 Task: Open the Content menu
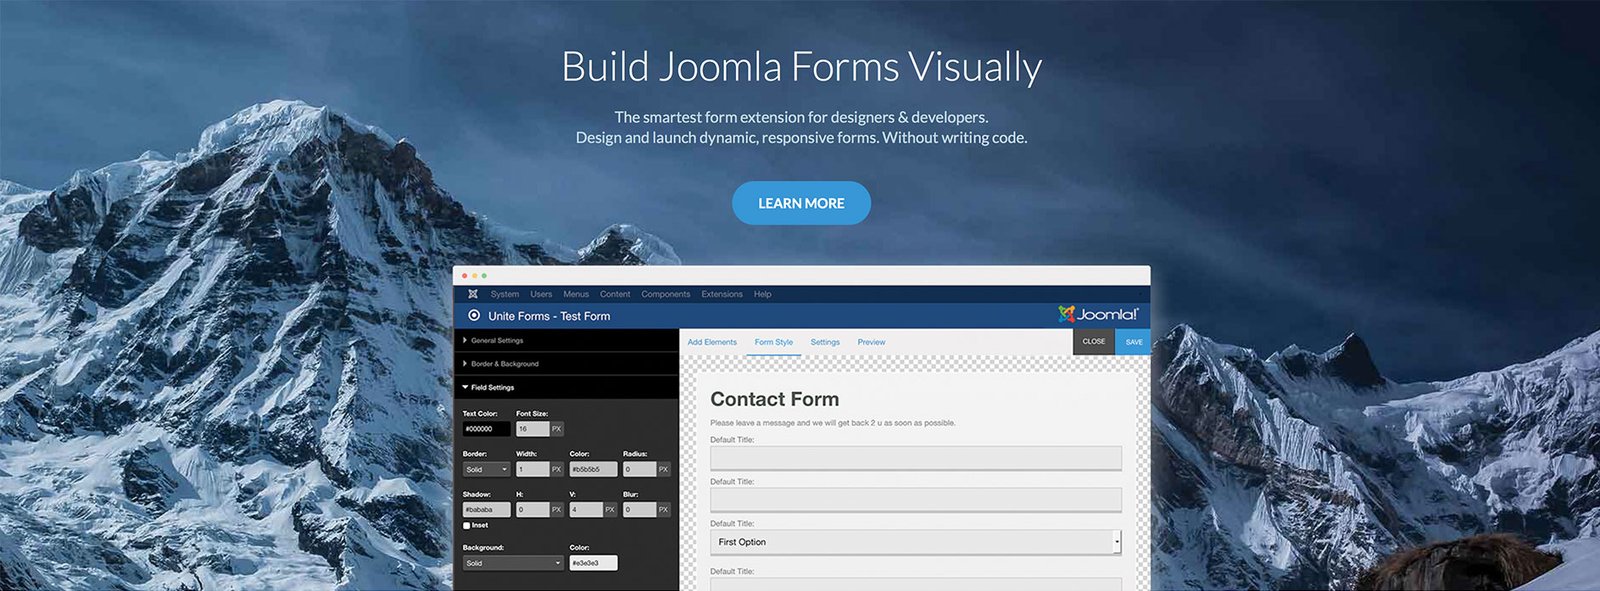click(x=615, y=294)
